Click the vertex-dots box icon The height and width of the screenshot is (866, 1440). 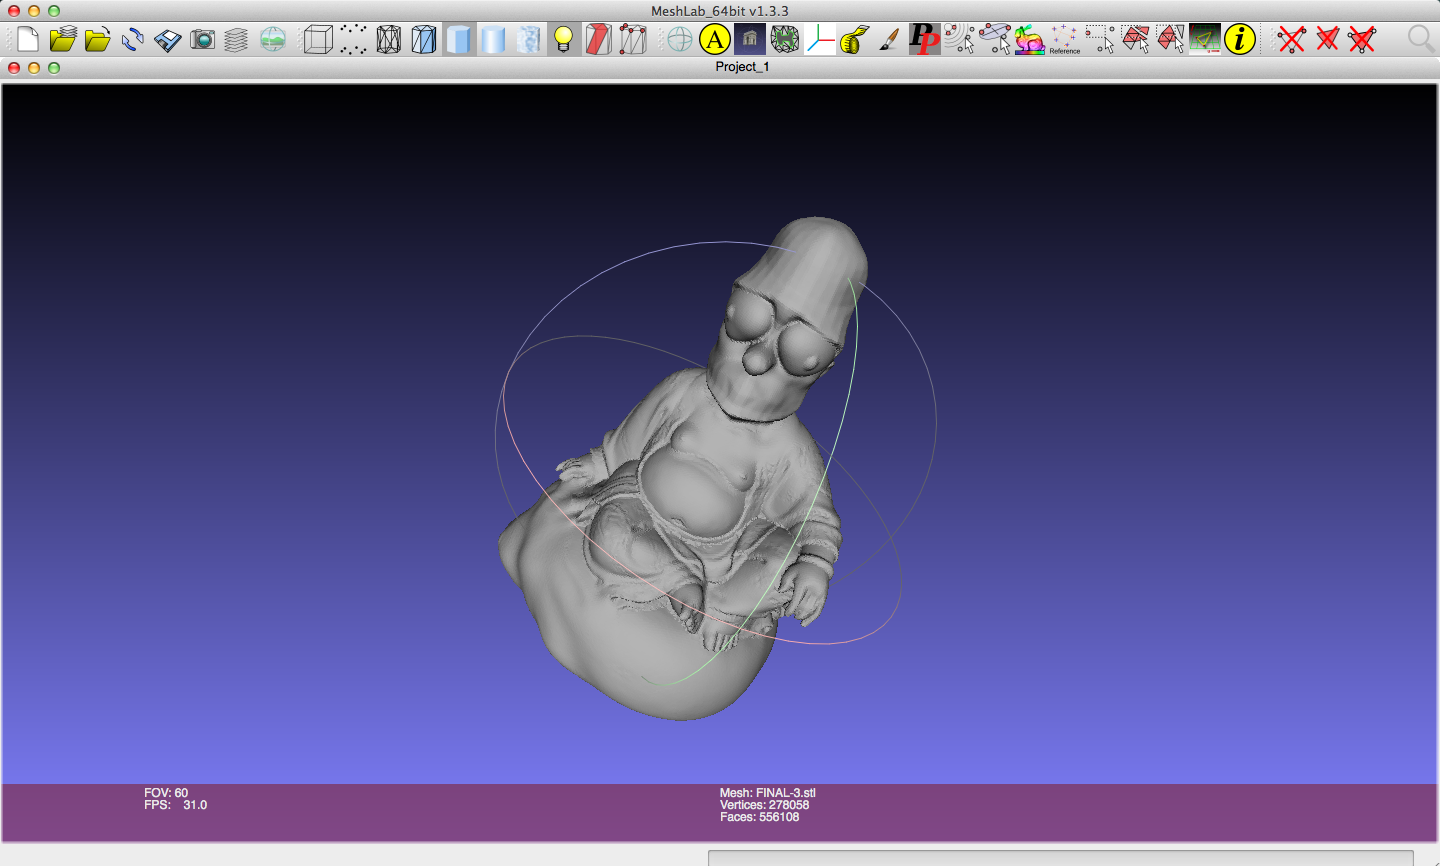pos(633,40)
